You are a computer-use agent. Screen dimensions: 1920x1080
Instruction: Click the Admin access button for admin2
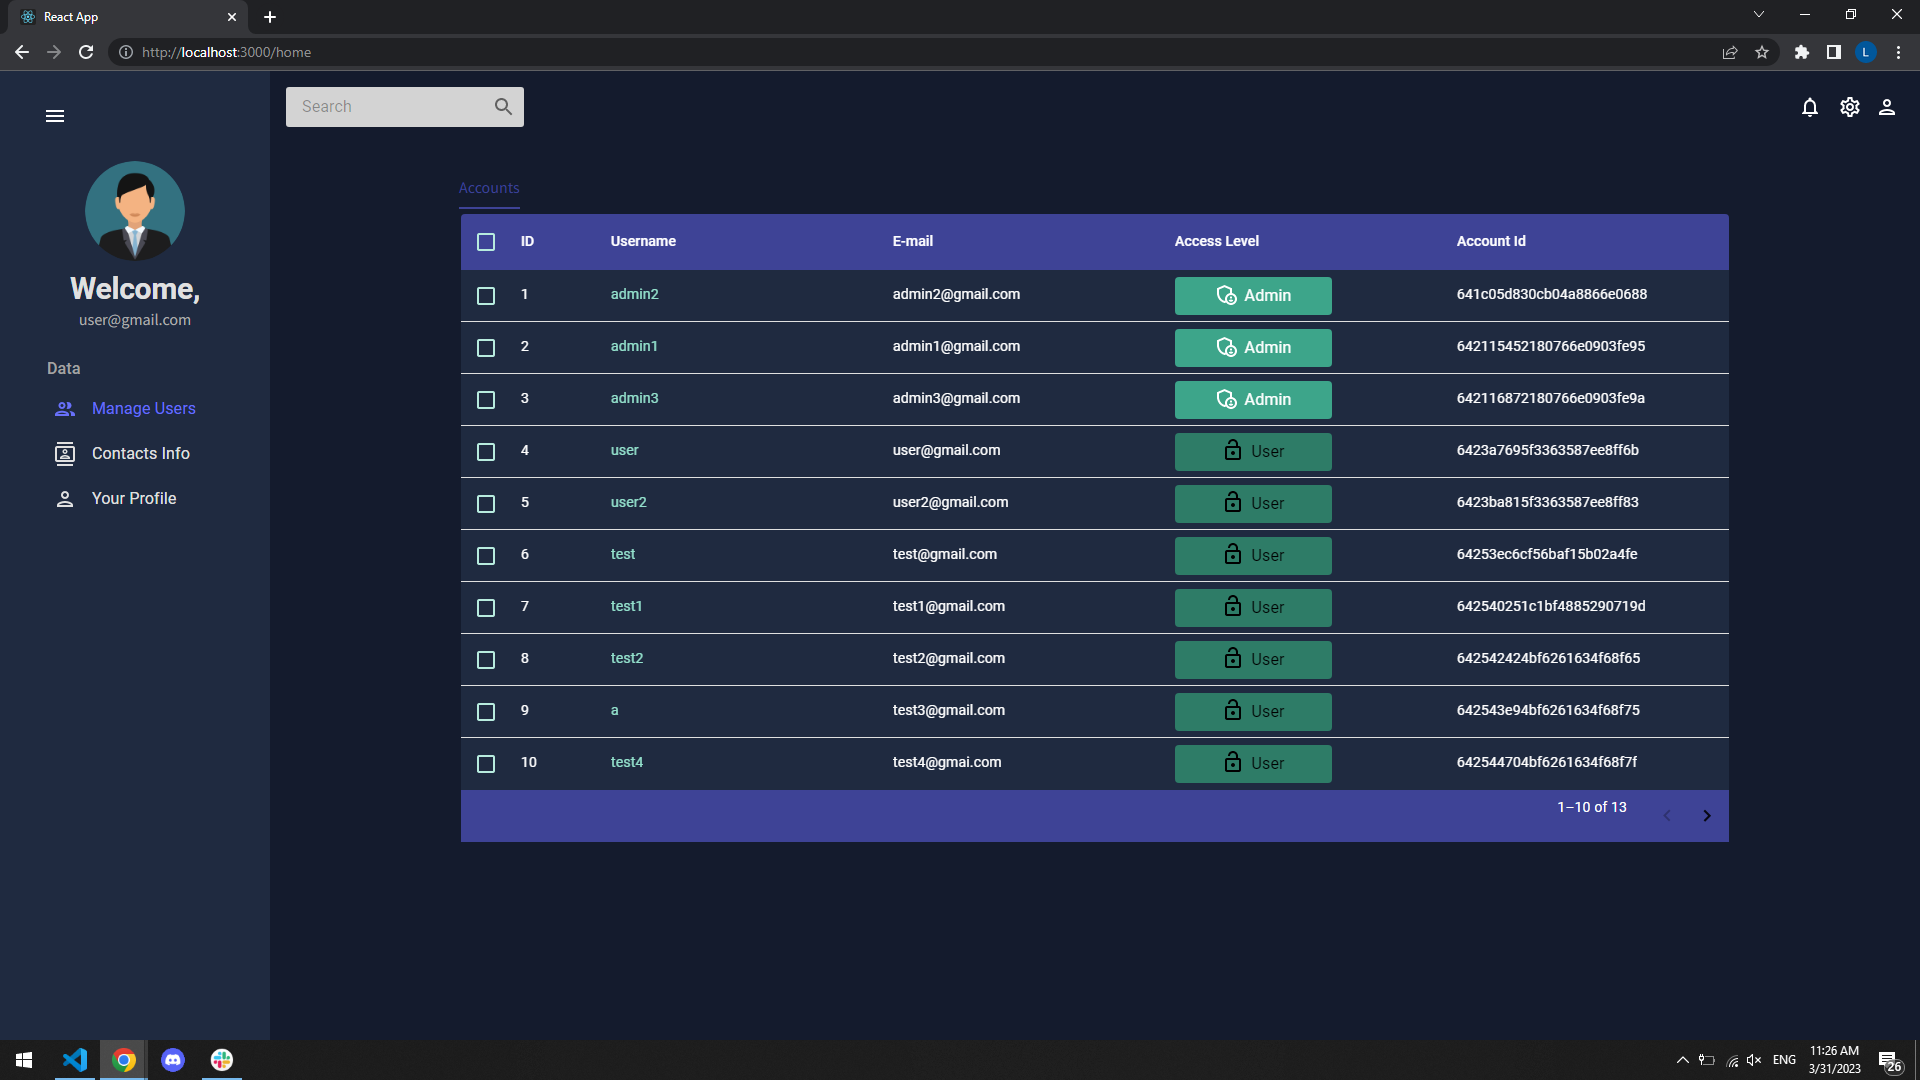pos(1253,296)
